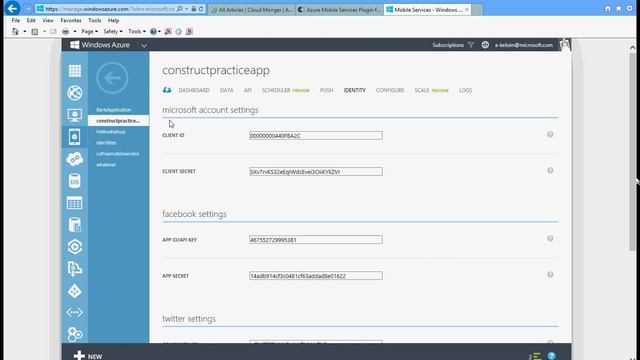Click Facebook App Secret input field
The image size is (640, 360).
click(x=316, y=276)
